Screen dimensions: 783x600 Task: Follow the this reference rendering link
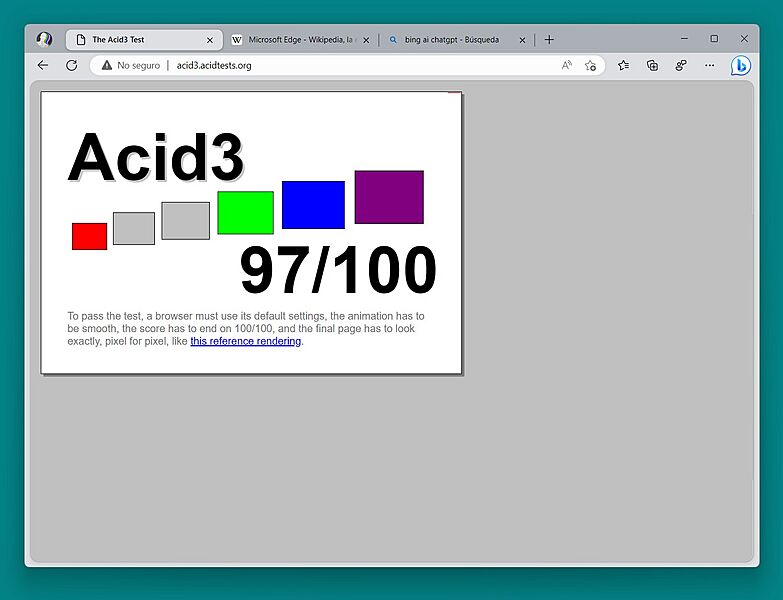pos(246,341)
